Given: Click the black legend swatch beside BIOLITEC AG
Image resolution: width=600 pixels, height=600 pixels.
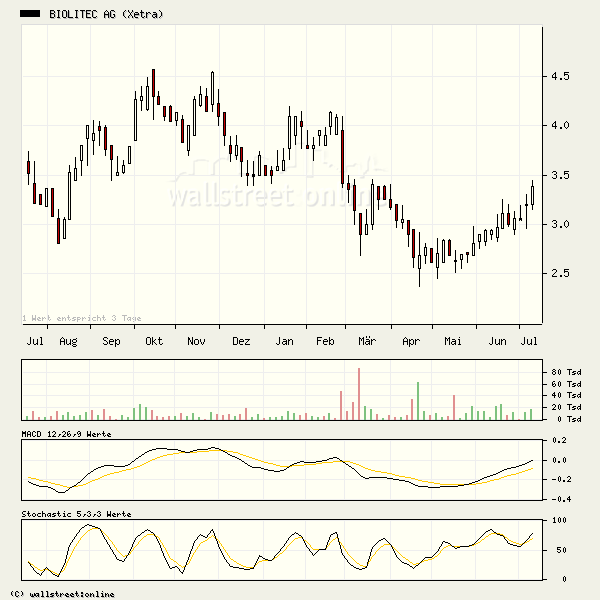Looking at the screenshot, I should click(x=30, y=14).
